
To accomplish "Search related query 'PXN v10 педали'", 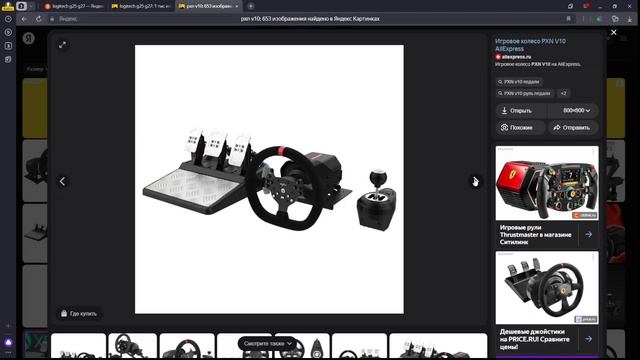I will pos(519,82).
